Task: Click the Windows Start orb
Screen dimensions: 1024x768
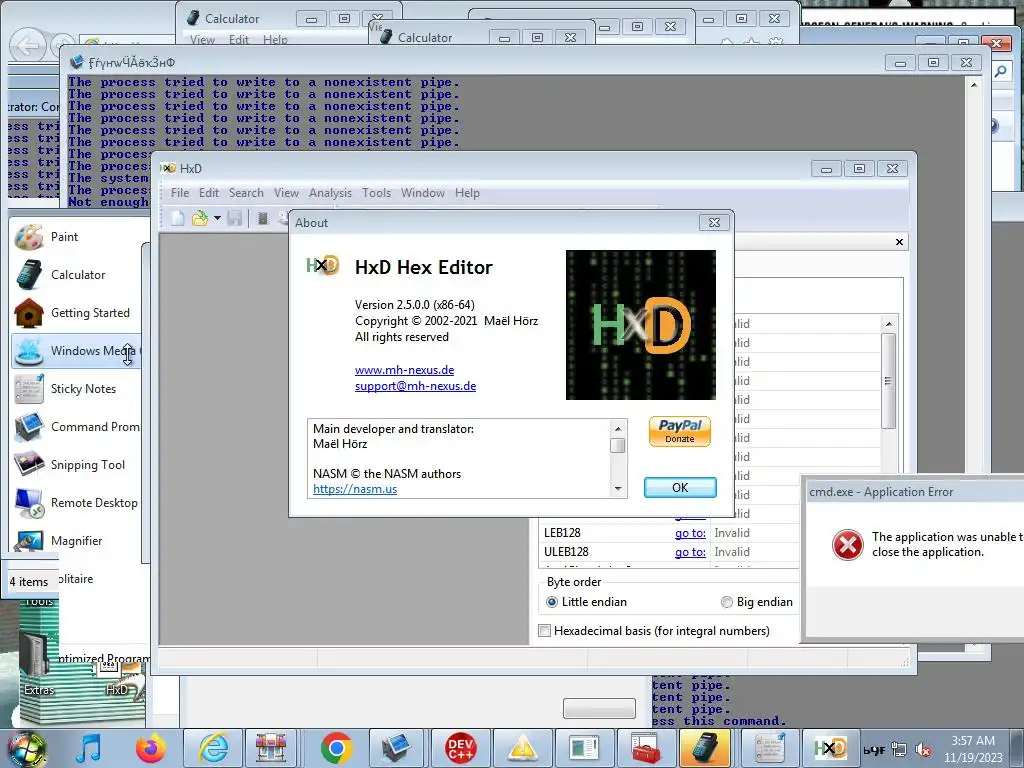Action: [x=26, y=748]
